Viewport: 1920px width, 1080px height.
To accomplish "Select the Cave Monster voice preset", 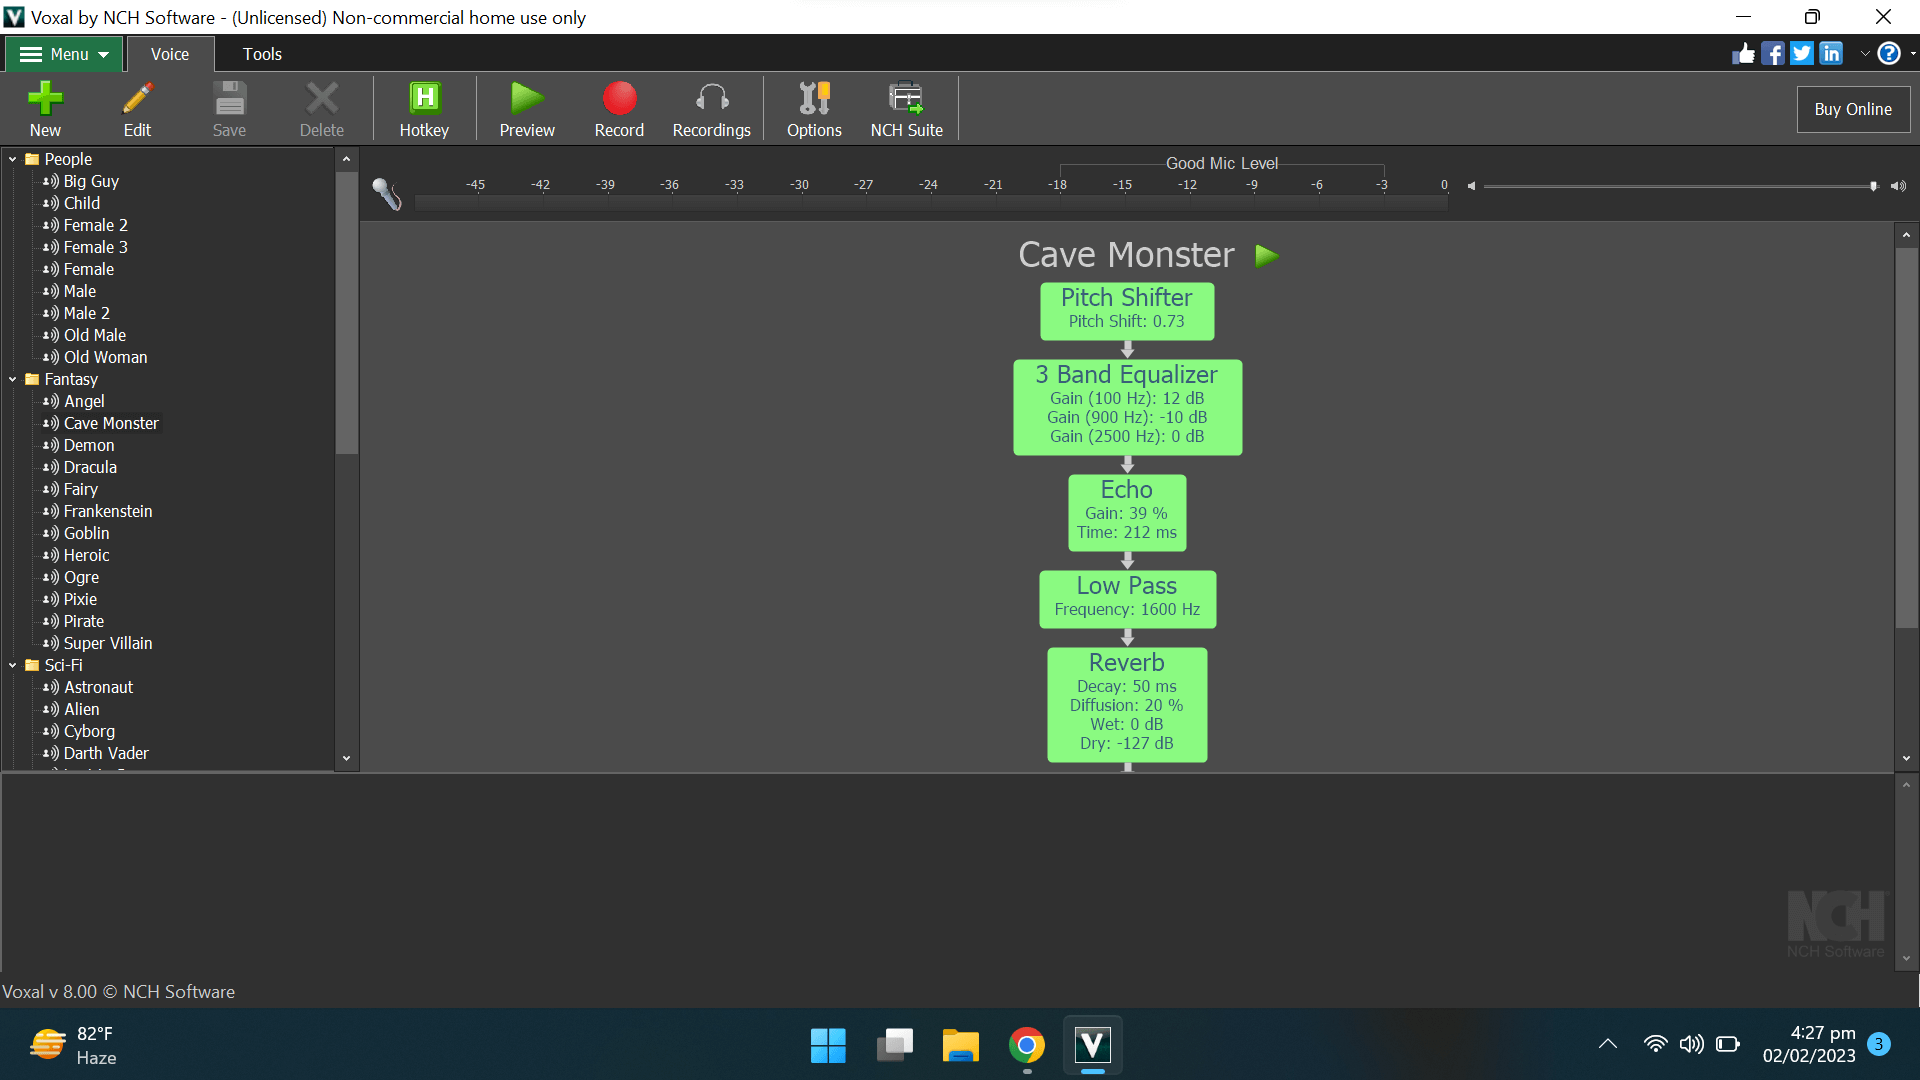I will coord(111,423).
